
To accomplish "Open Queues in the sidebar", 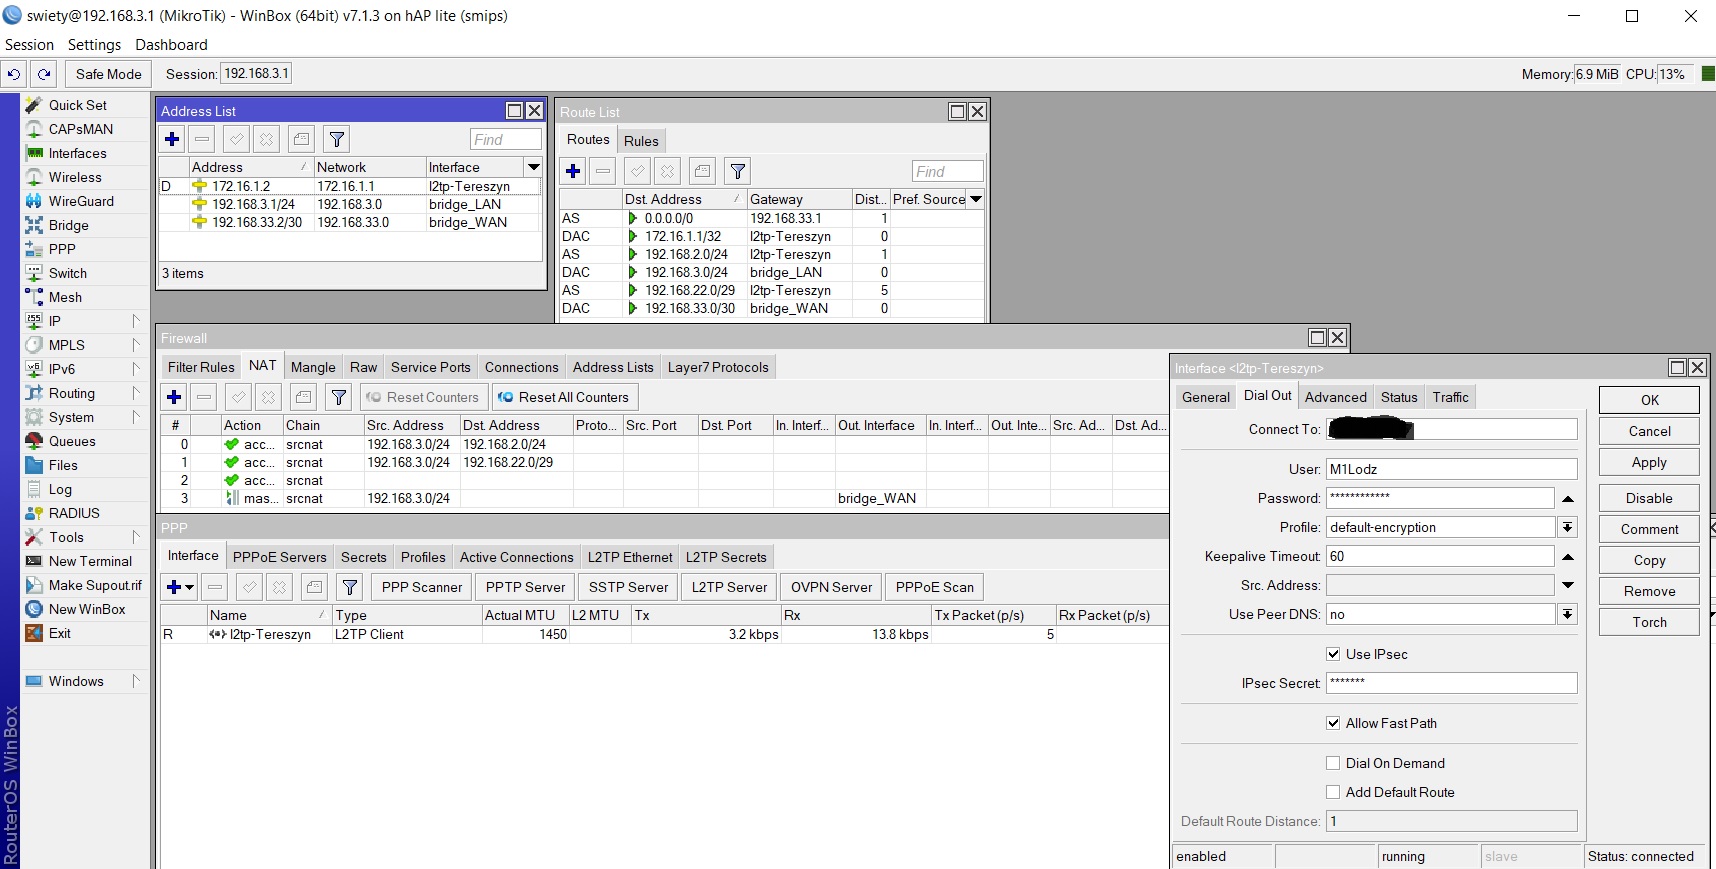I will tap(72, 441).
